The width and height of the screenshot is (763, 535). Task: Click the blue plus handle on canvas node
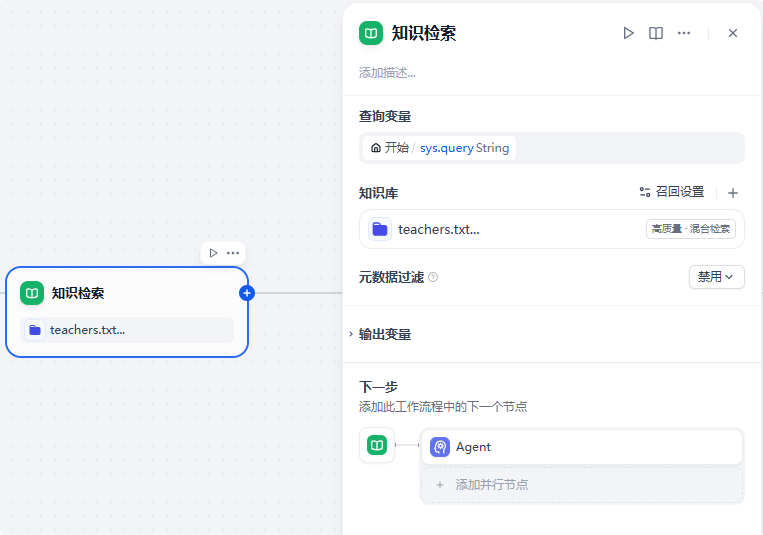[247, 293]
